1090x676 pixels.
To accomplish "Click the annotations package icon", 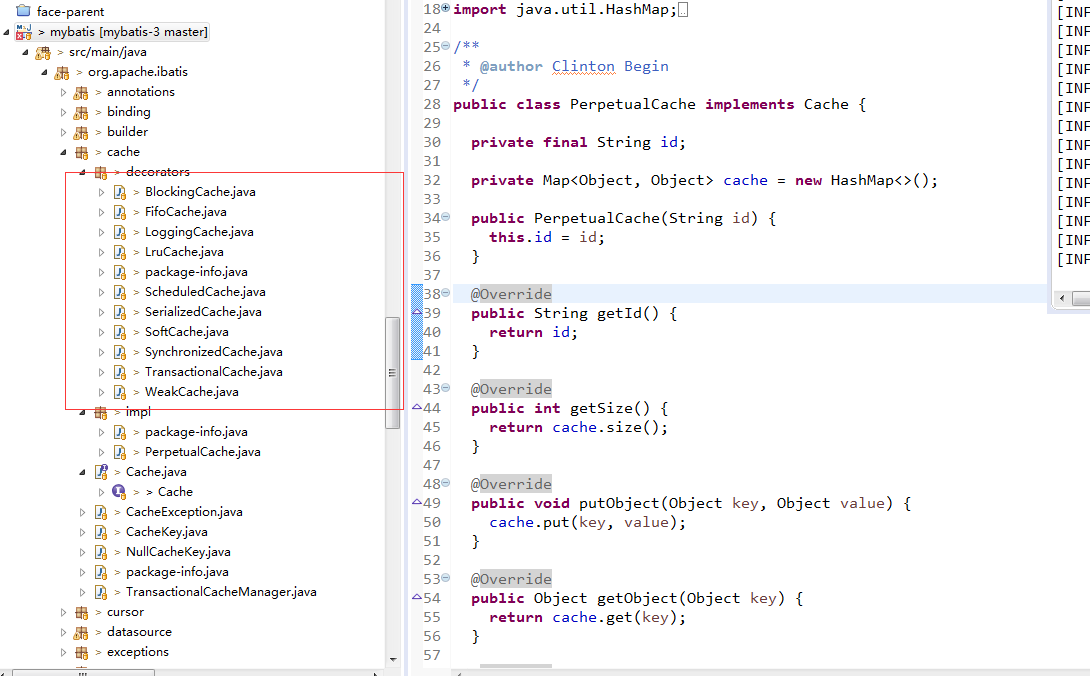I will point(81,92).
